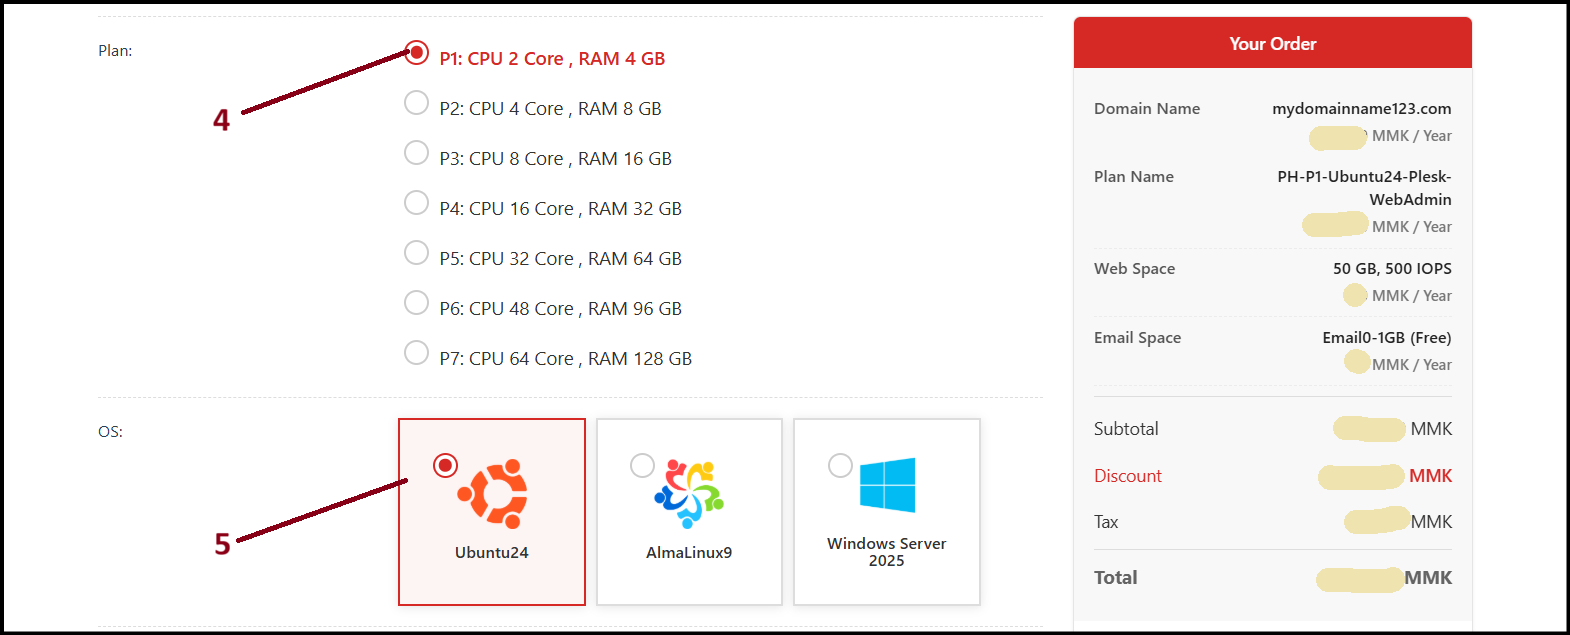1570x635 pixels.
Task: Click the mydomainname123.com domain text
Action: pyautogui.click(x=1362, y=108)
